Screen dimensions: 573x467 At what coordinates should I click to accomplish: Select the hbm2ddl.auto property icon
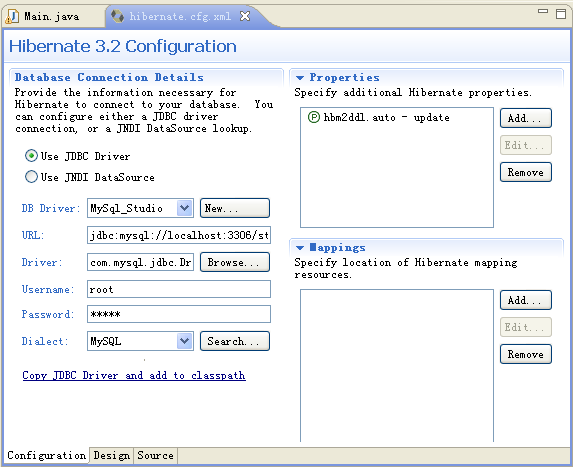pyautogui.click(x=314, y=117)
